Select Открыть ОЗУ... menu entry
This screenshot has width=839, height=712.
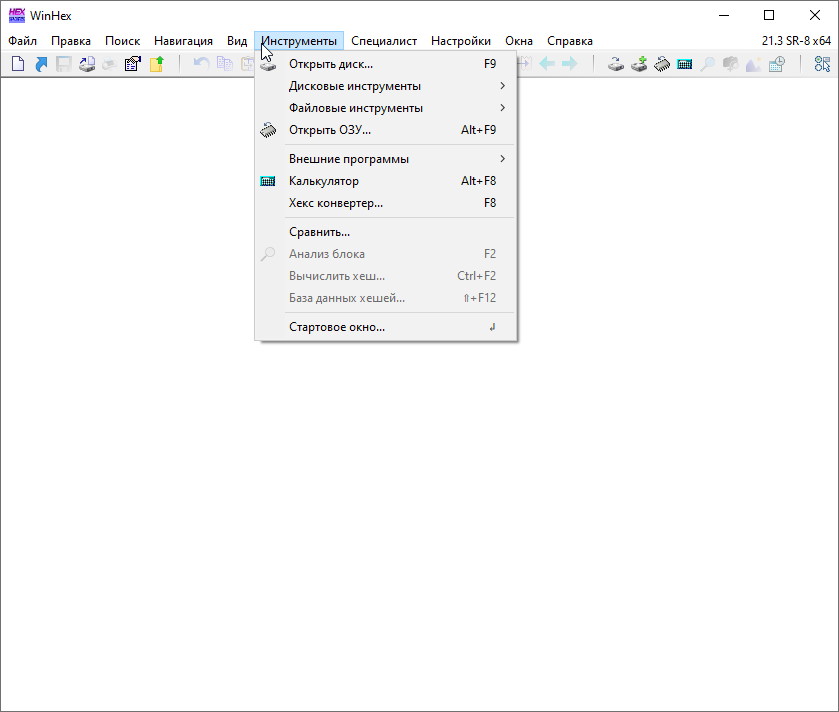click(386, 130)
